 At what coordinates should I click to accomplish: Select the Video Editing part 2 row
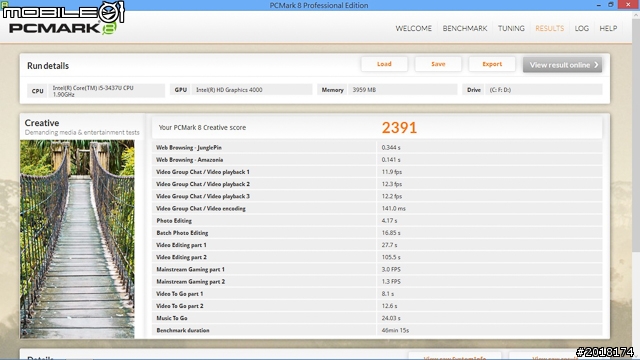(x=377, y=257)
